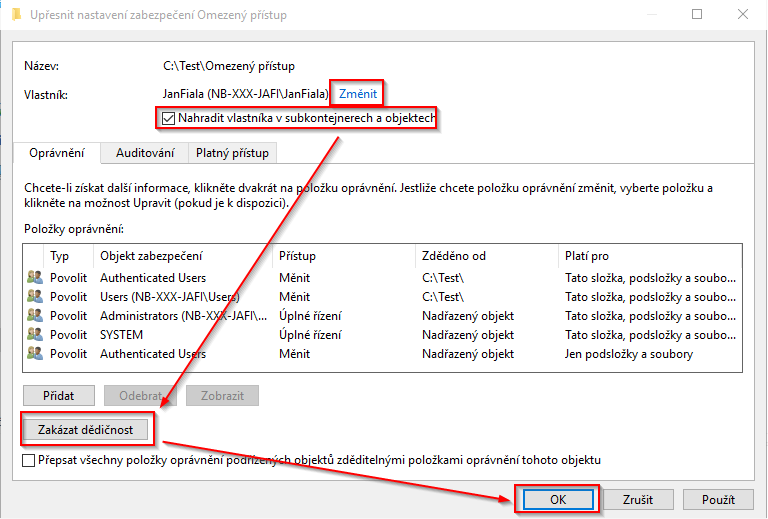Click the folder icon in the title bar
This screenshot has height=519, width=768.
pyautogui.click(x=16, y=15)
